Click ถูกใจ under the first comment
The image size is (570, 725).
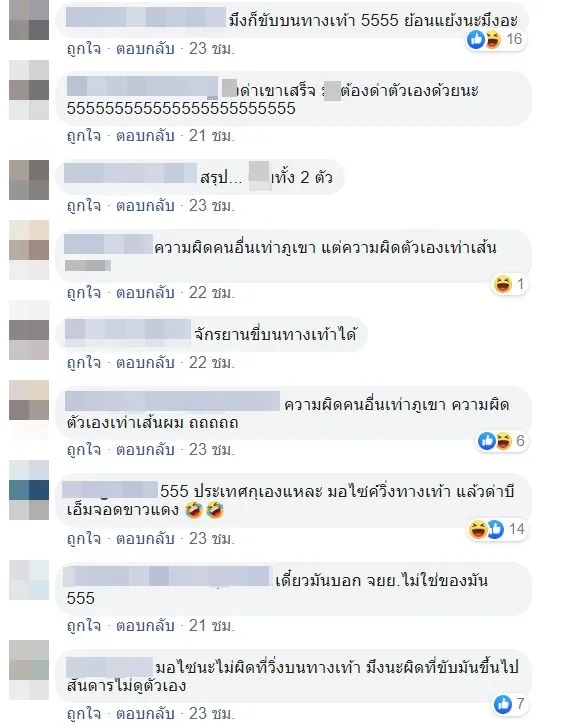click(x=84, y=49)
